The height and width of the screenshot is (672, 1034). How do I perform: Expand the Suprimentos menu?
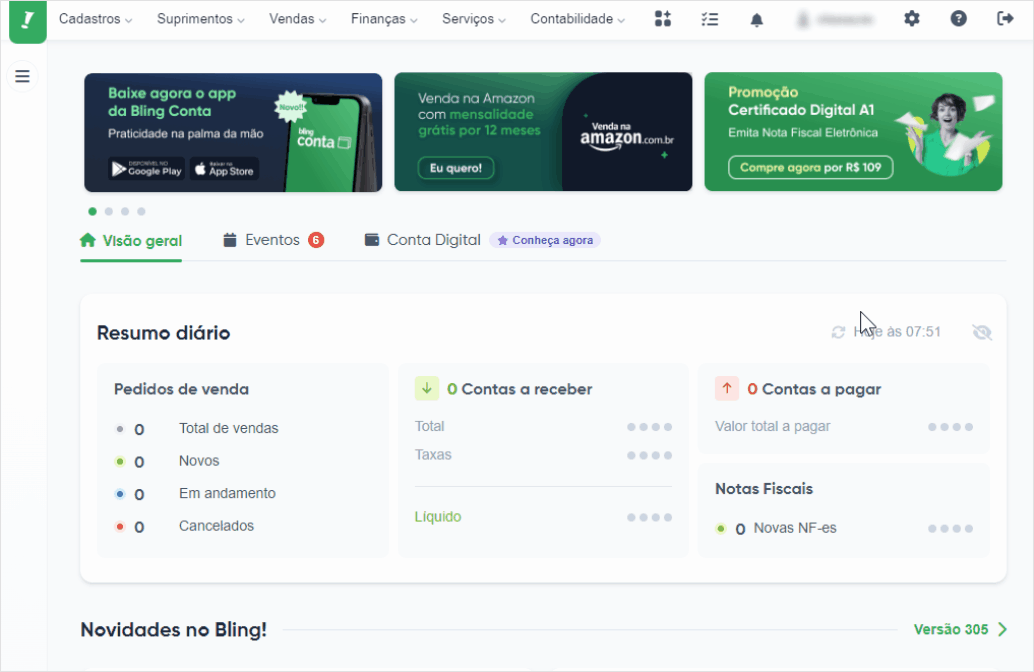[200, 19]
